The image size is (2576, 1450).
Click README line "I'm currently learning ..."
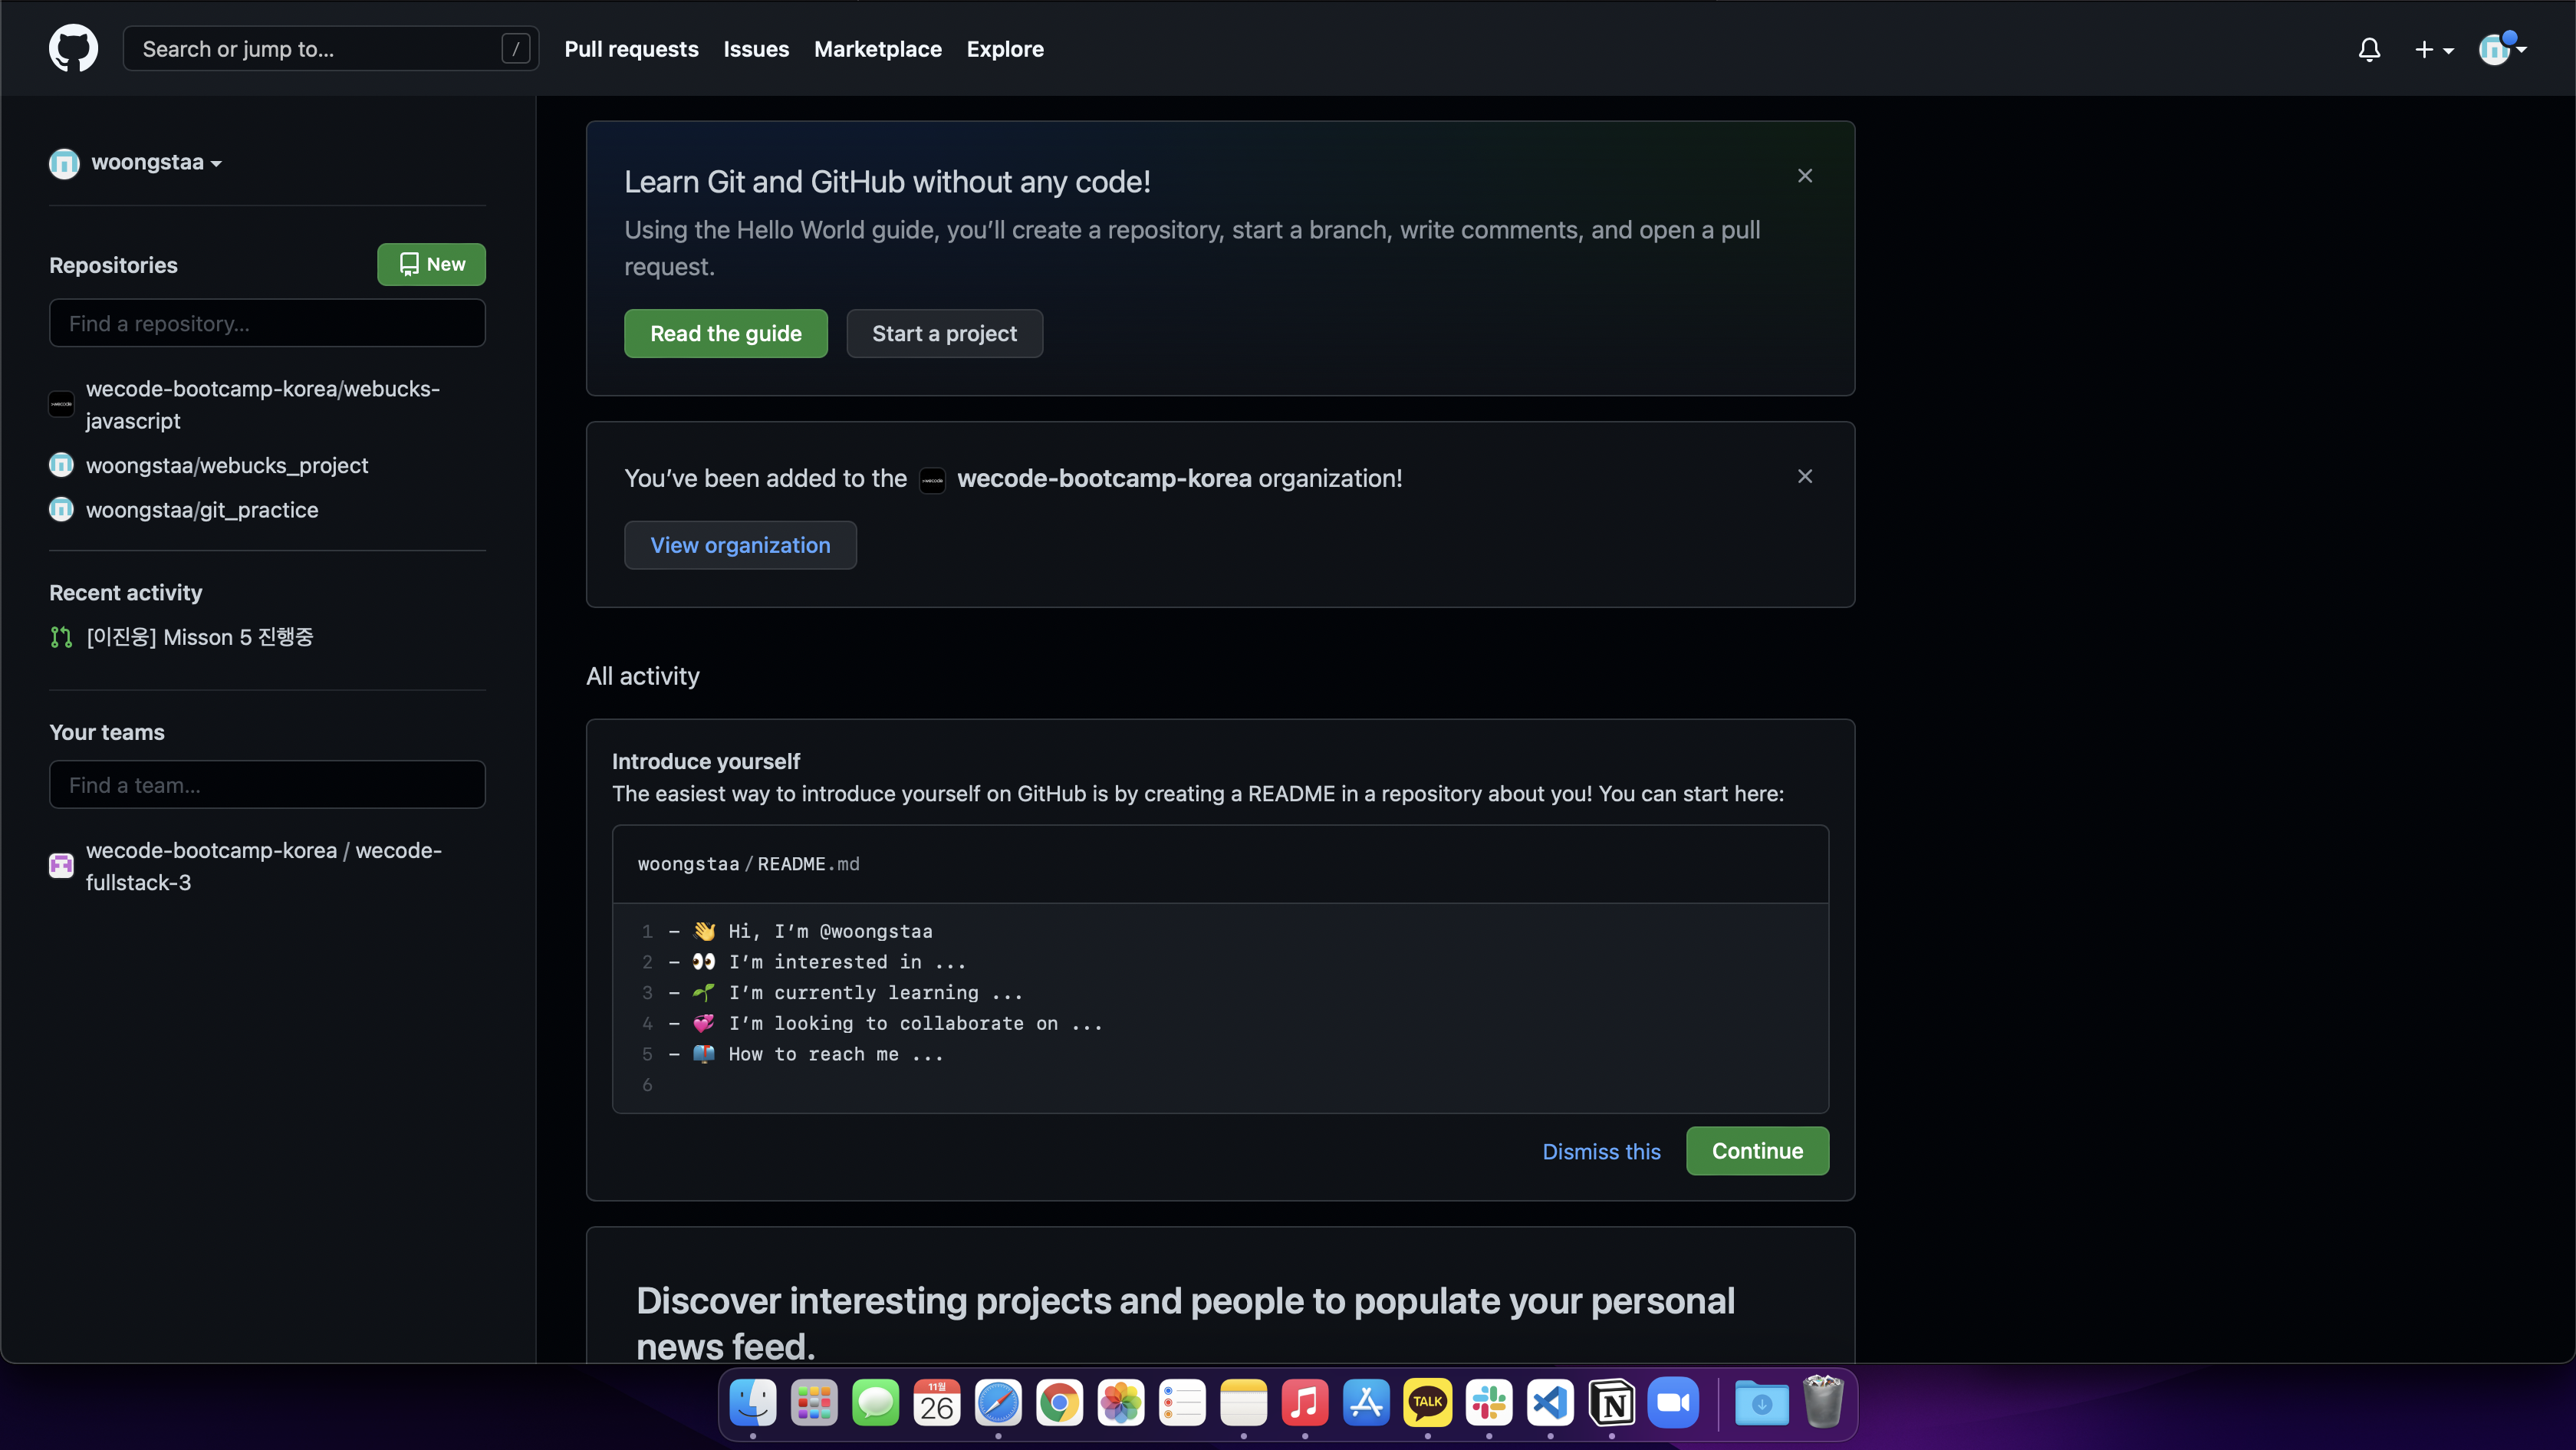click(875, 992)
